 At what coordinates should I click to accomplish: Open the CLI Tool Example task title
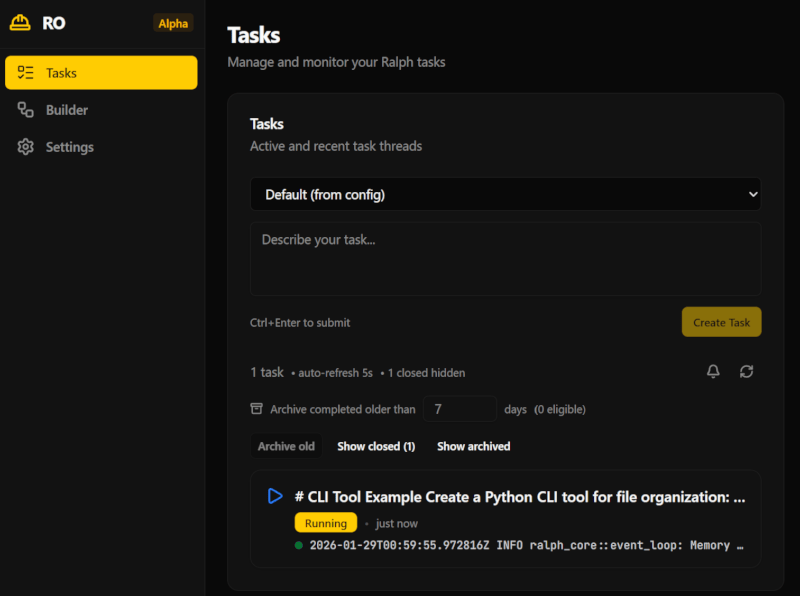(520, 497)
